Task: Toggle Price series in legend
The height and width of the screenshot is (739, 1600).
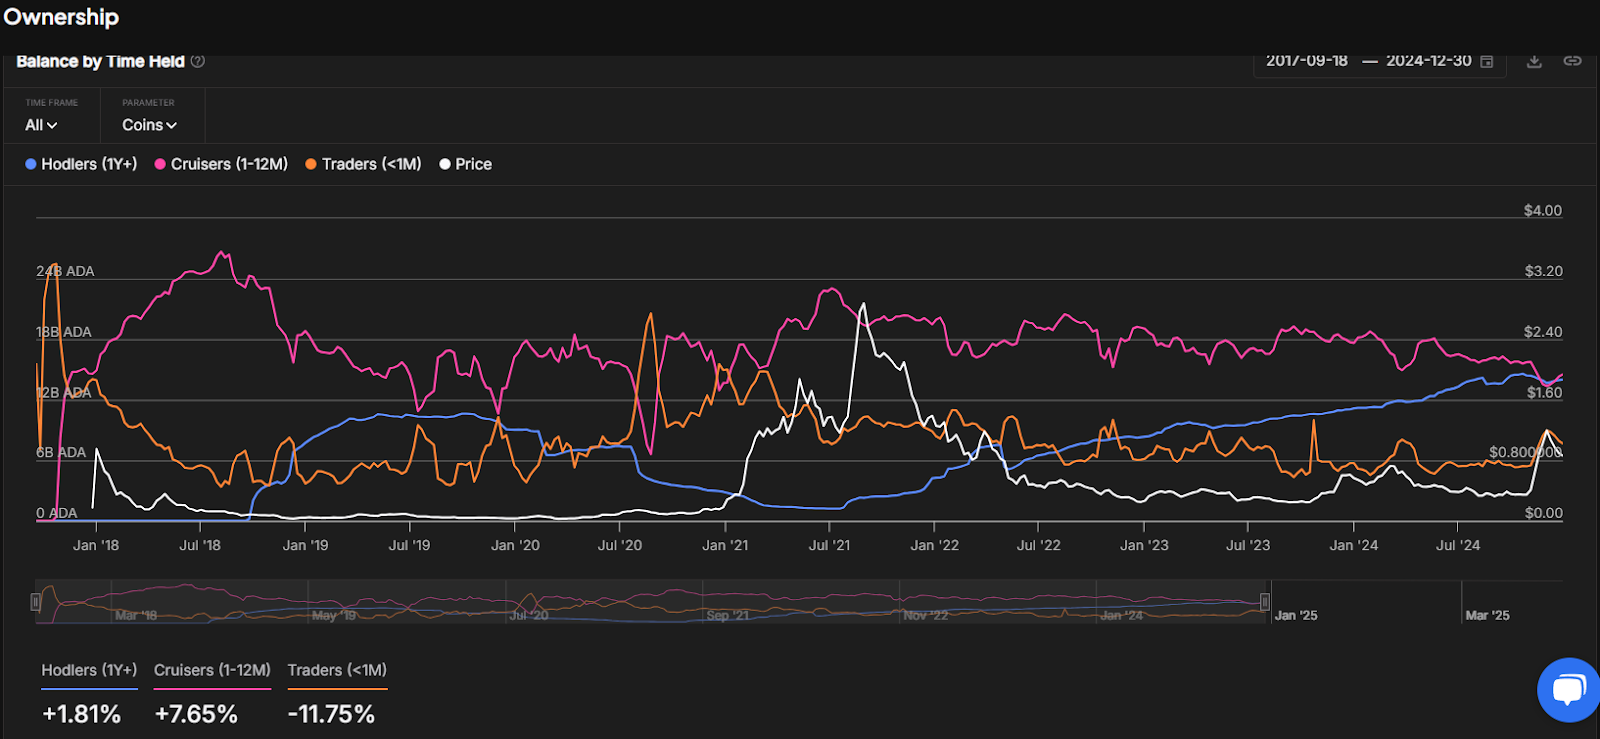Action: click(x=465, y=164)
